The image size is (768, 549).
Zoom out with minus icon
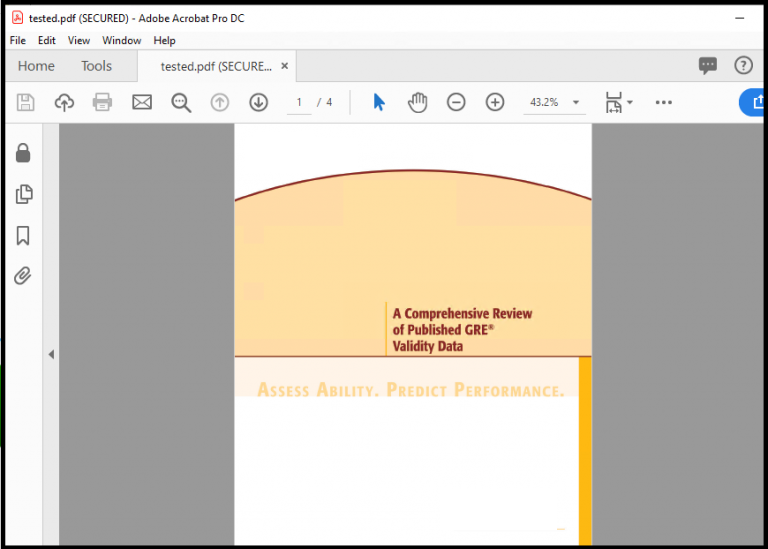point(456,102)
